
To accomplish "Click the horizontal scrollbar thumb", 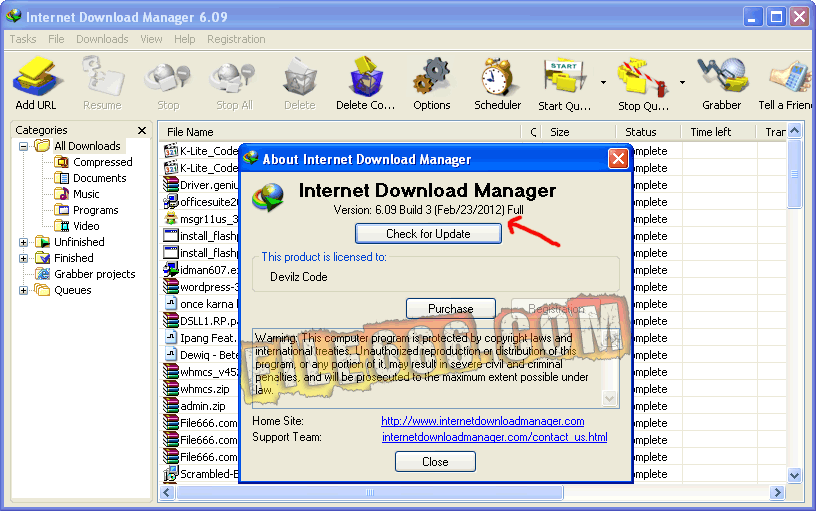I will coord(369,492).
